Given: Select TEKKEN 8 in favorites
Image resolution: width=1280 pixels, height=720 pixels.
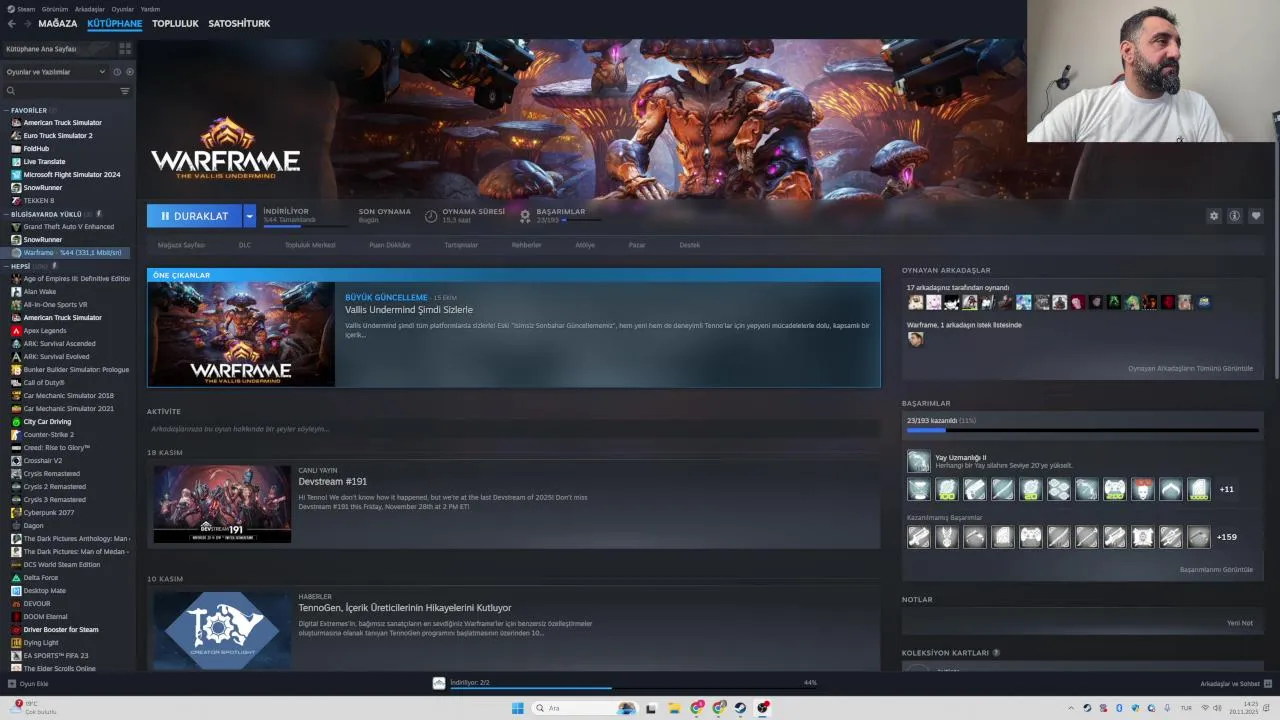Looking at the screenshot, I should (39, 200).
